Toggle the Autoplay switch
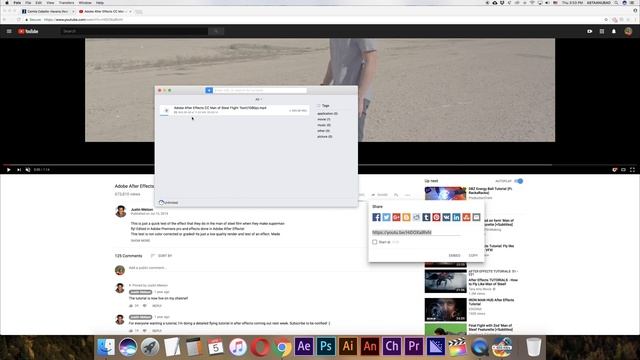The image size is (640, 360). [518, 181]
